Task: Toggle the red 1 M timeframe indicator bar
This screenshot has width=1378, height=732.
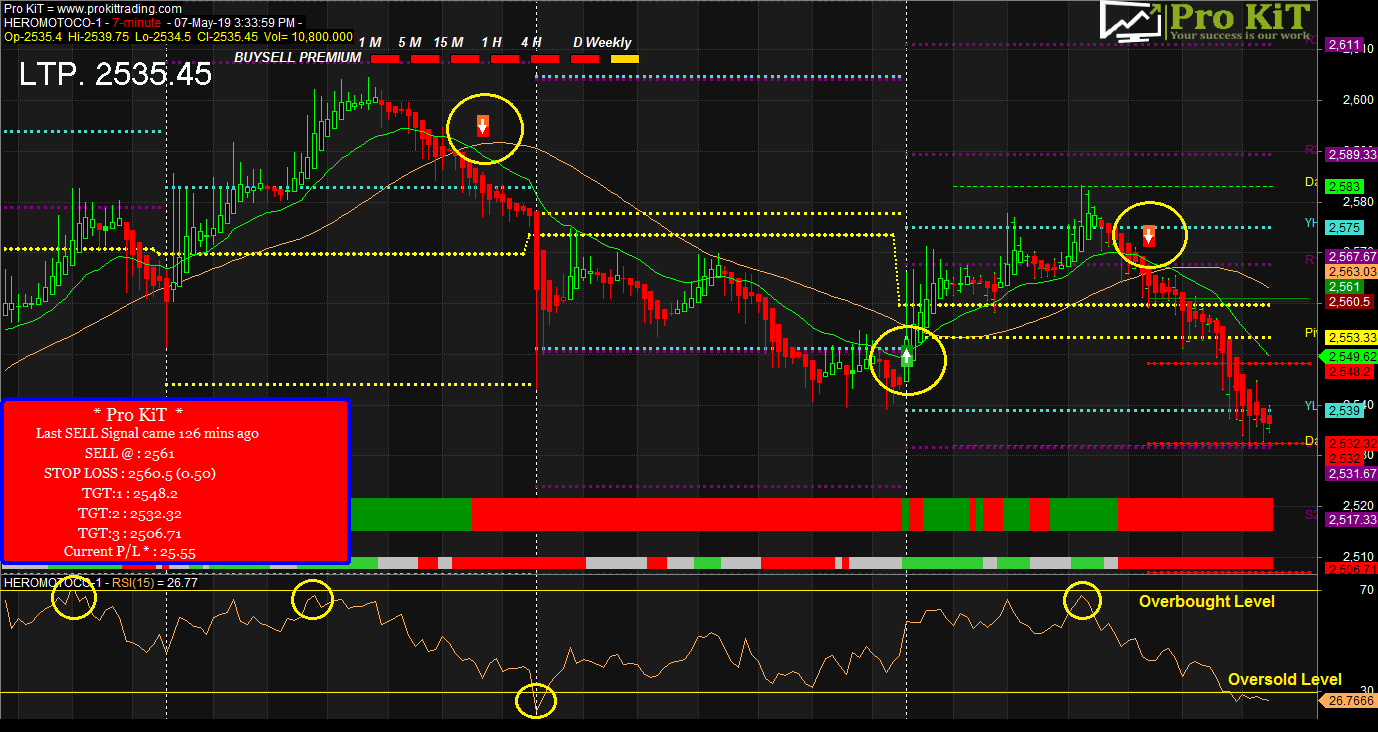Action: pyautogui.click(x=384, y=59)
